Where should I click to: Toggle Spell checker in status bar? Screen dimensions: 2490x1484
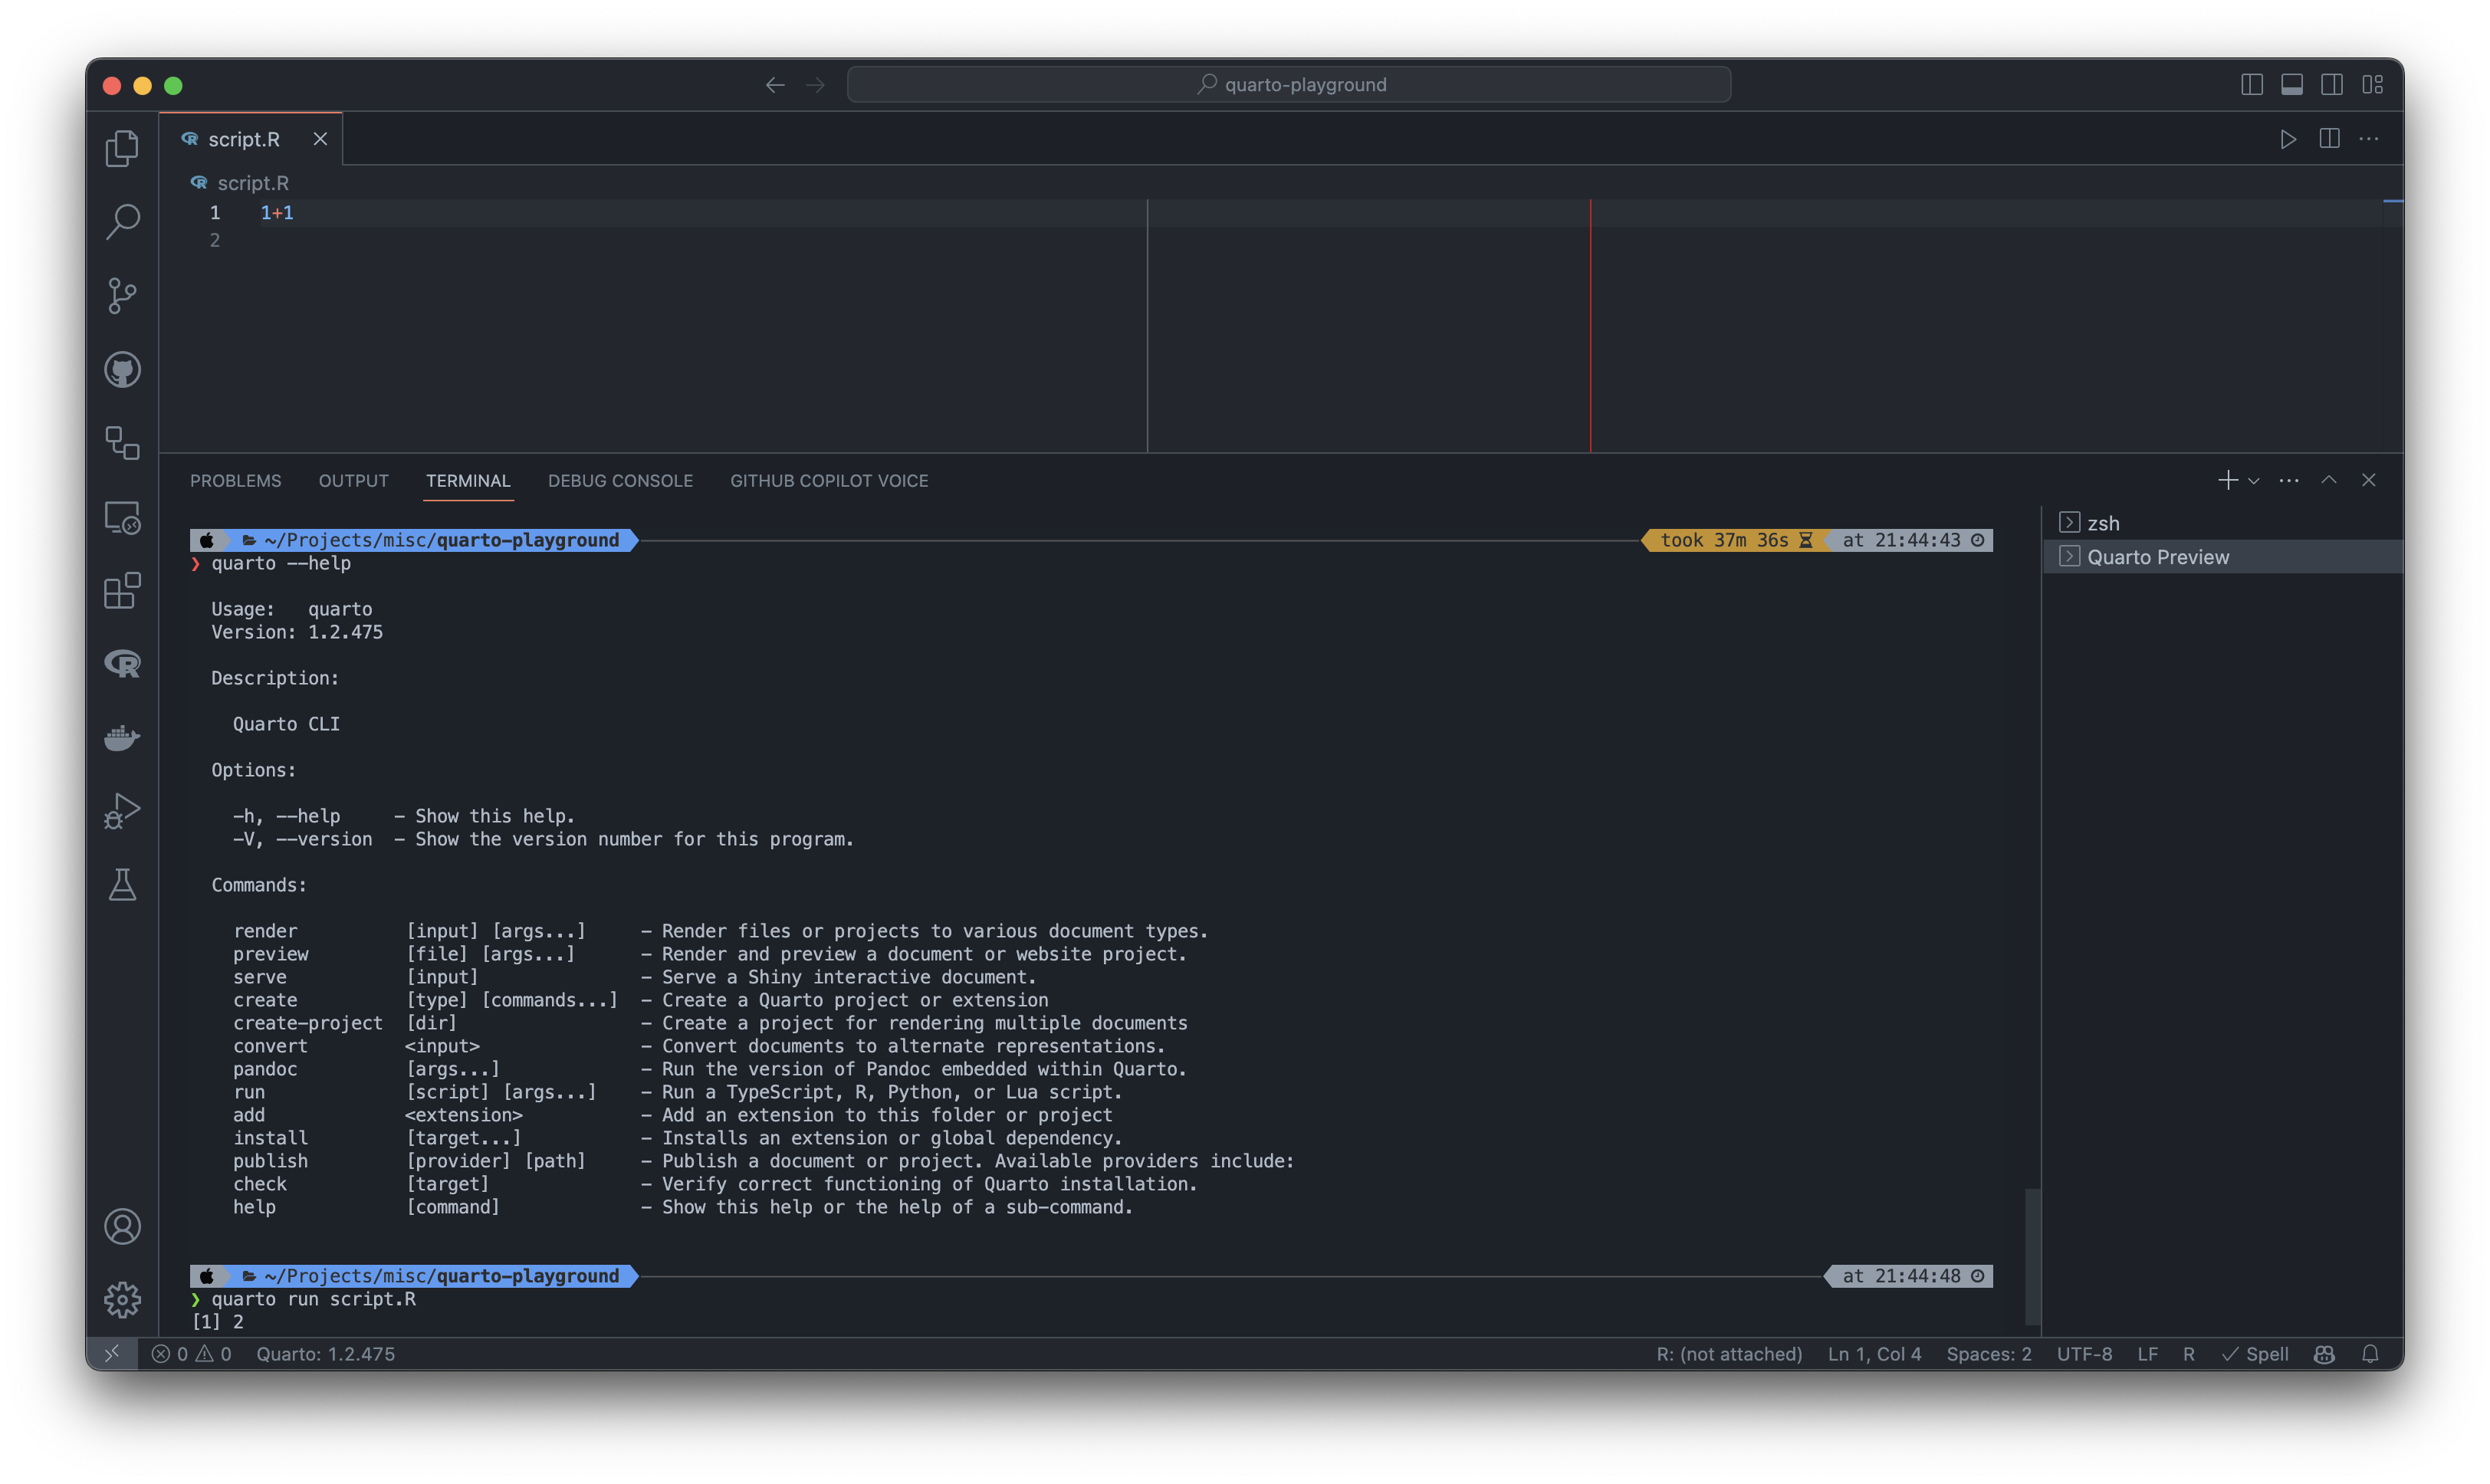(2255, 1353)
